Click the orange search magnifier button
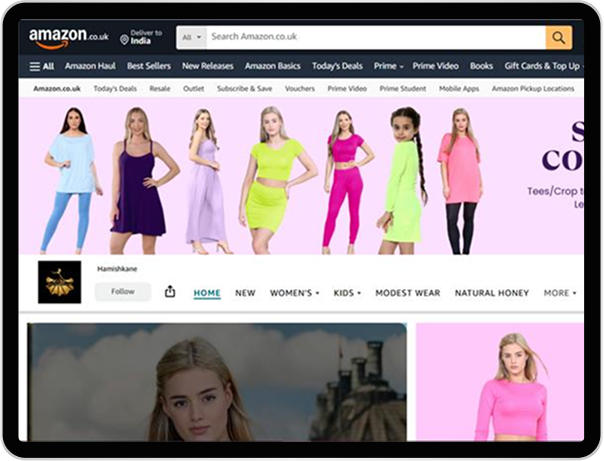The height and width of the screenshot is (461, 604). (x=558, y=38)
